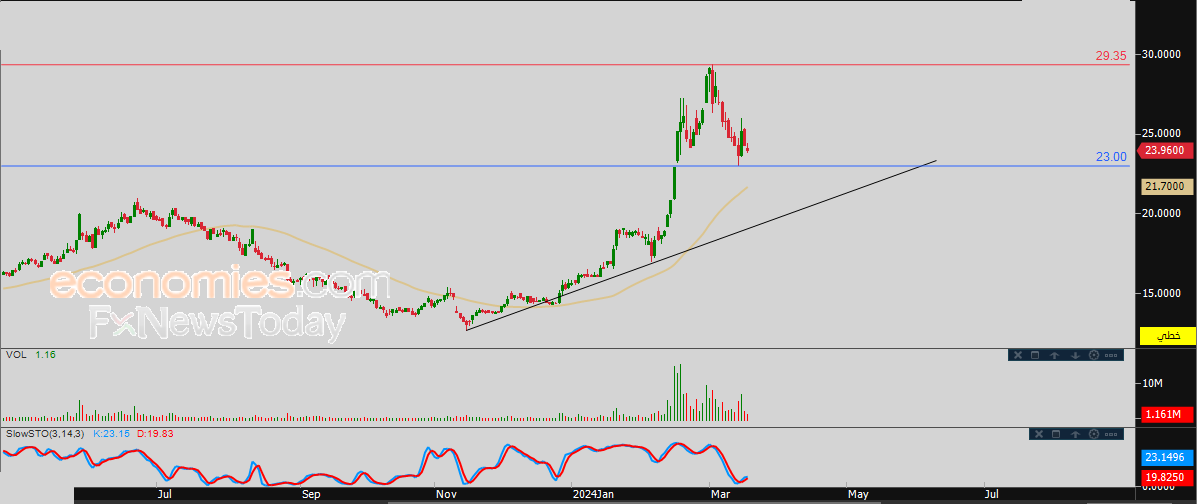The height and width of the screenshot is (504, 1197).
Task: Open SlowSTO indicator settings gear
Action: [x=1093, y=434]
